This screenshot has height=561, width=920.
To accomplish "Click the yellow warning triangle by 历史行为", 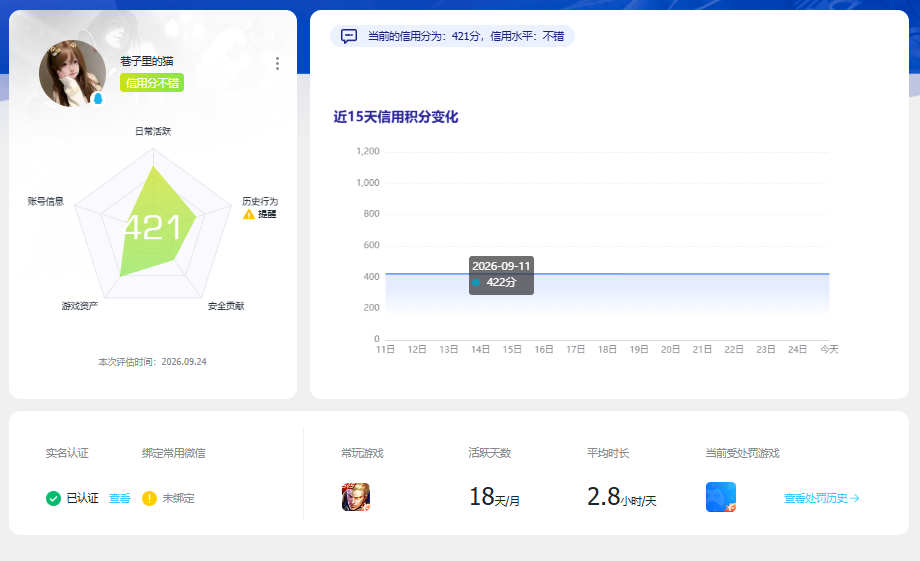I will (x=249, y=214).
